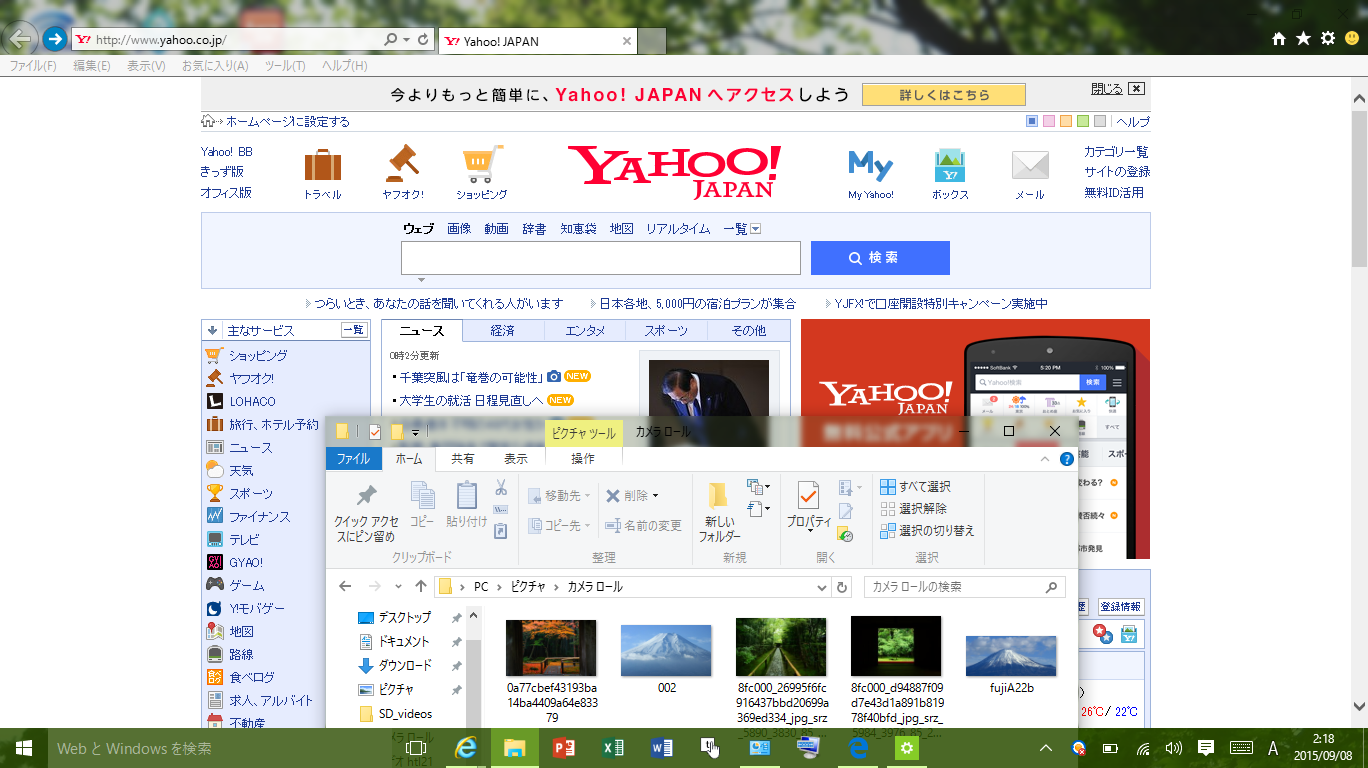The height and width of the screenshot is (768, 1368).
Task: Click the カメラ ロールの検索 search box
Action: [964, 587]
